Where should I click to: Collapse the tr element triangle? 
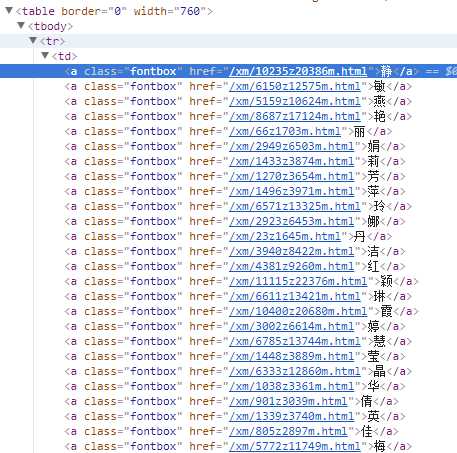(33, 41)
